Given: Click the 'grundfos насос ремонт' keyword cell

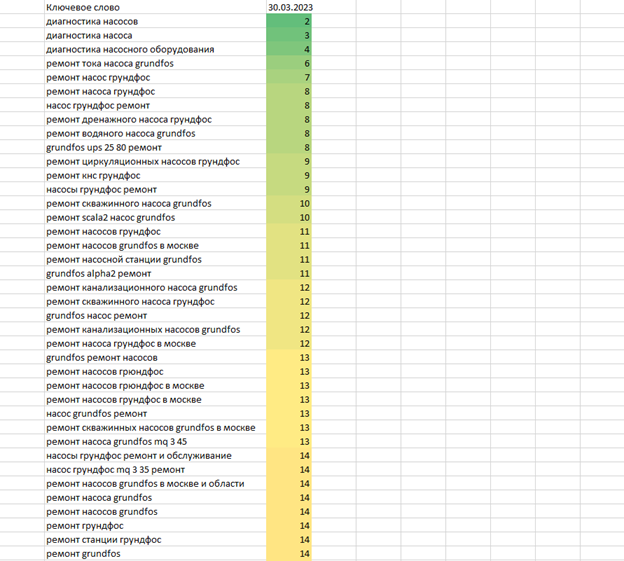Looking at the screenshot, I should [x=155, y=316].
